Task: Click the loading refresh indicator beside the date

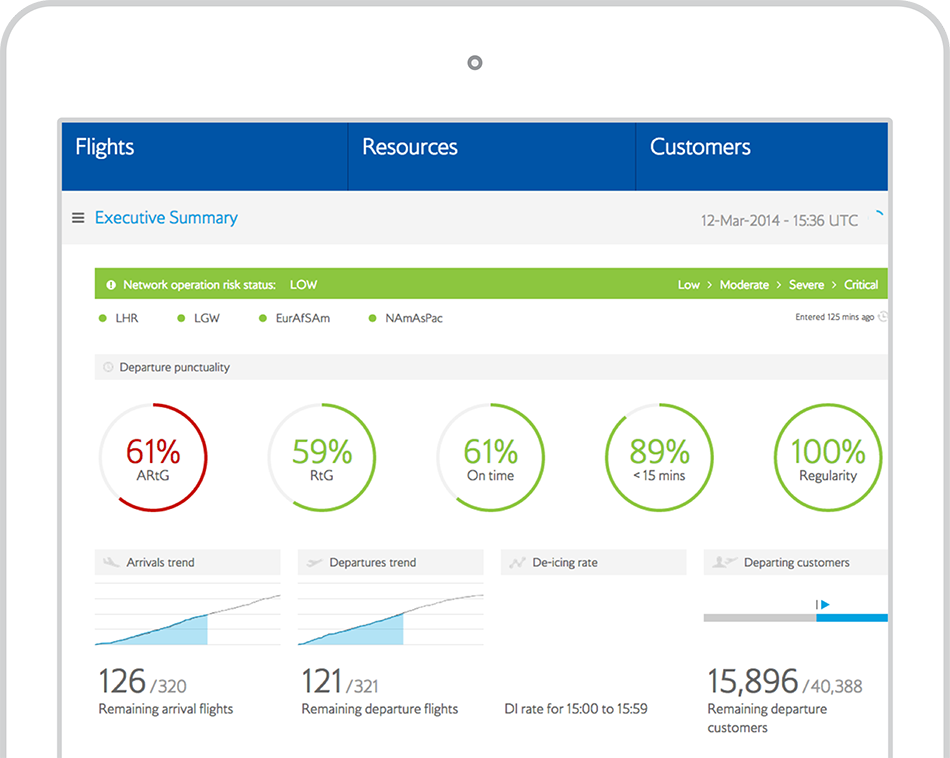Action: click(879, 214)
